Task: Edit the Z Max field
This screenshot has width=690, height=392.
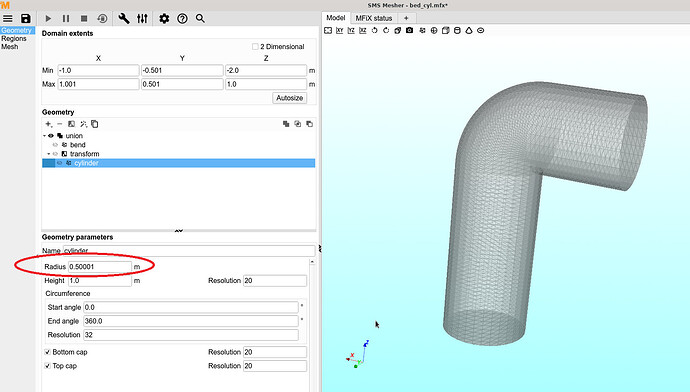Action: coord(266,84)
